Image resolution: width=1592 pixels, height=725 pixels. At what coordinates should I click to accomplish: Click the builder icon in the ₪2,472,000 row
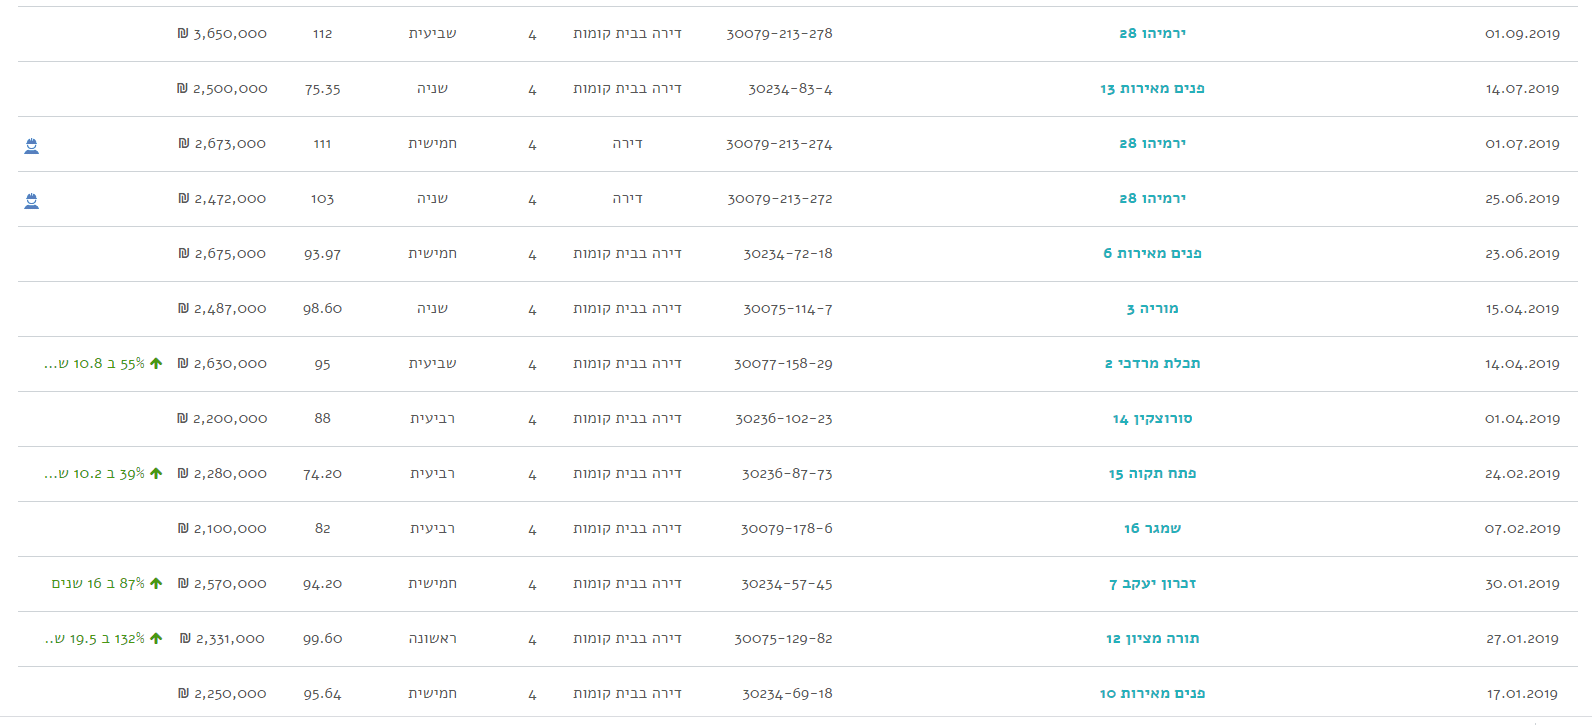32,201
